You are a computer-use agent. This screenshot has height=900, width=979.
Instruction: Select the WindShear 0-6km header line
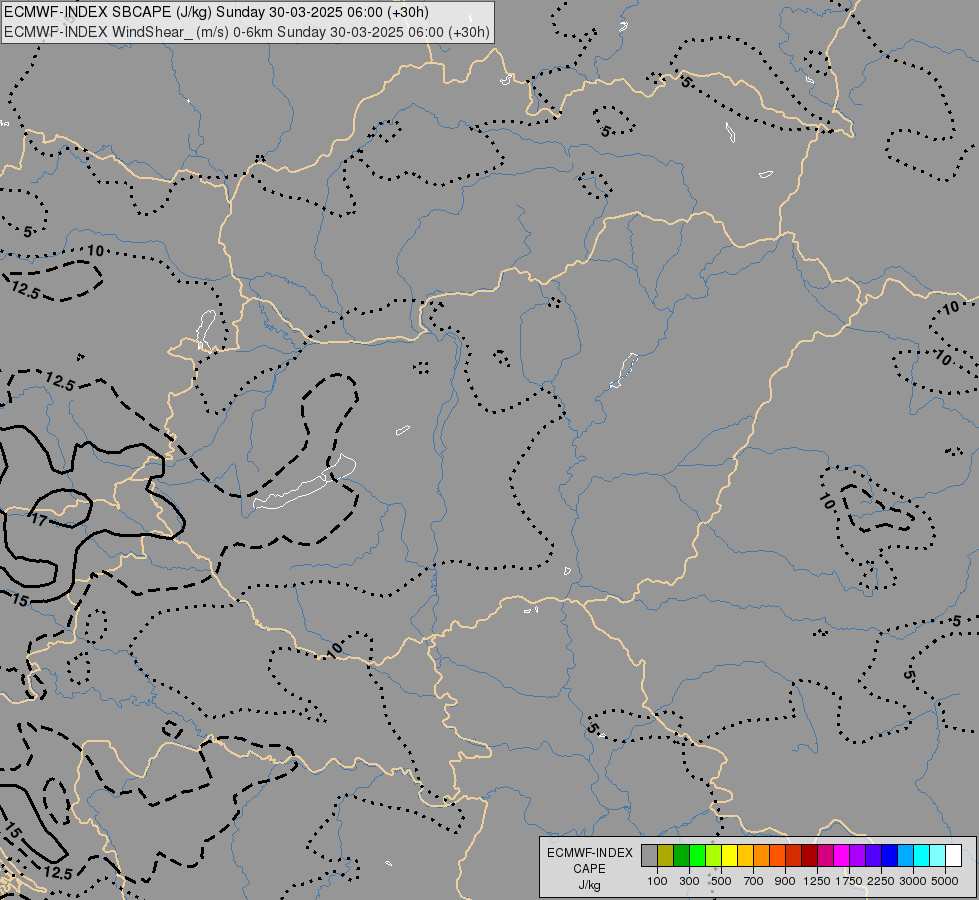(247, 32)
